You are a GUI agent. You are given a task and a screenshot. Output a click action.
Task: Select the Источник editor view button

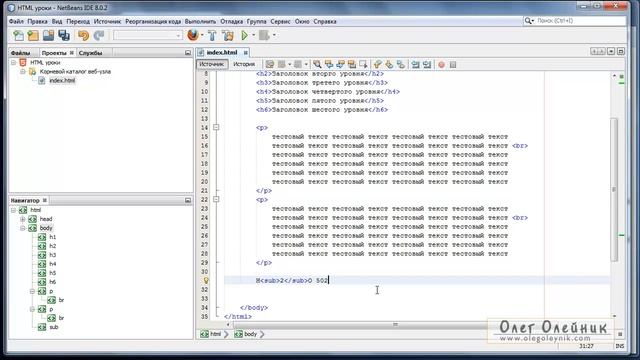click(x=212, y=64)
